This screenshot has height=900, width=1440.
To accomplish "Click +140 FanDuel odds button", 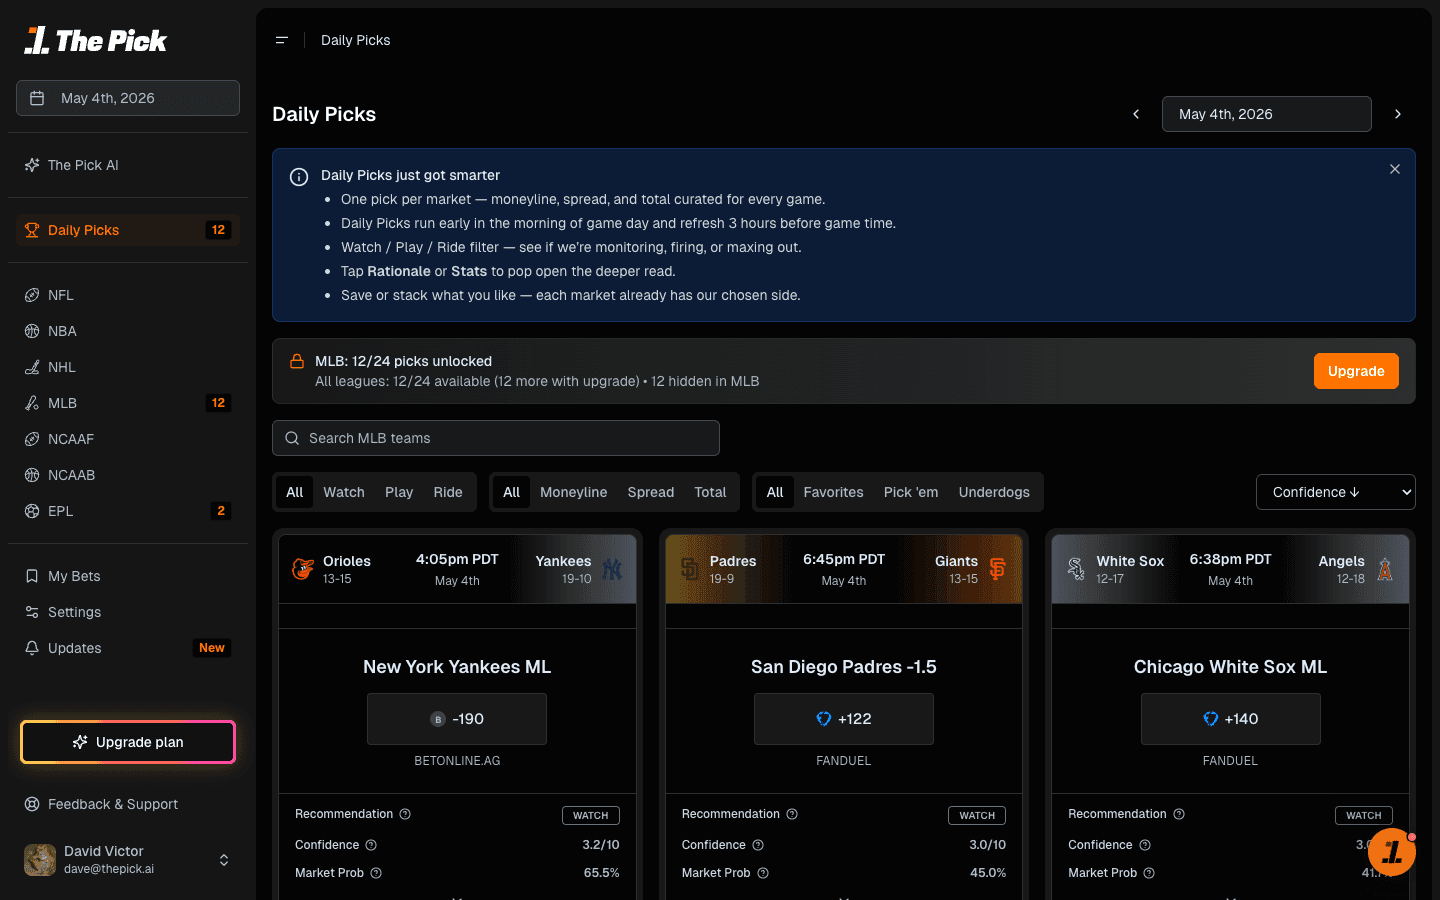I will pyautogui.click(x=1230, y=719).
